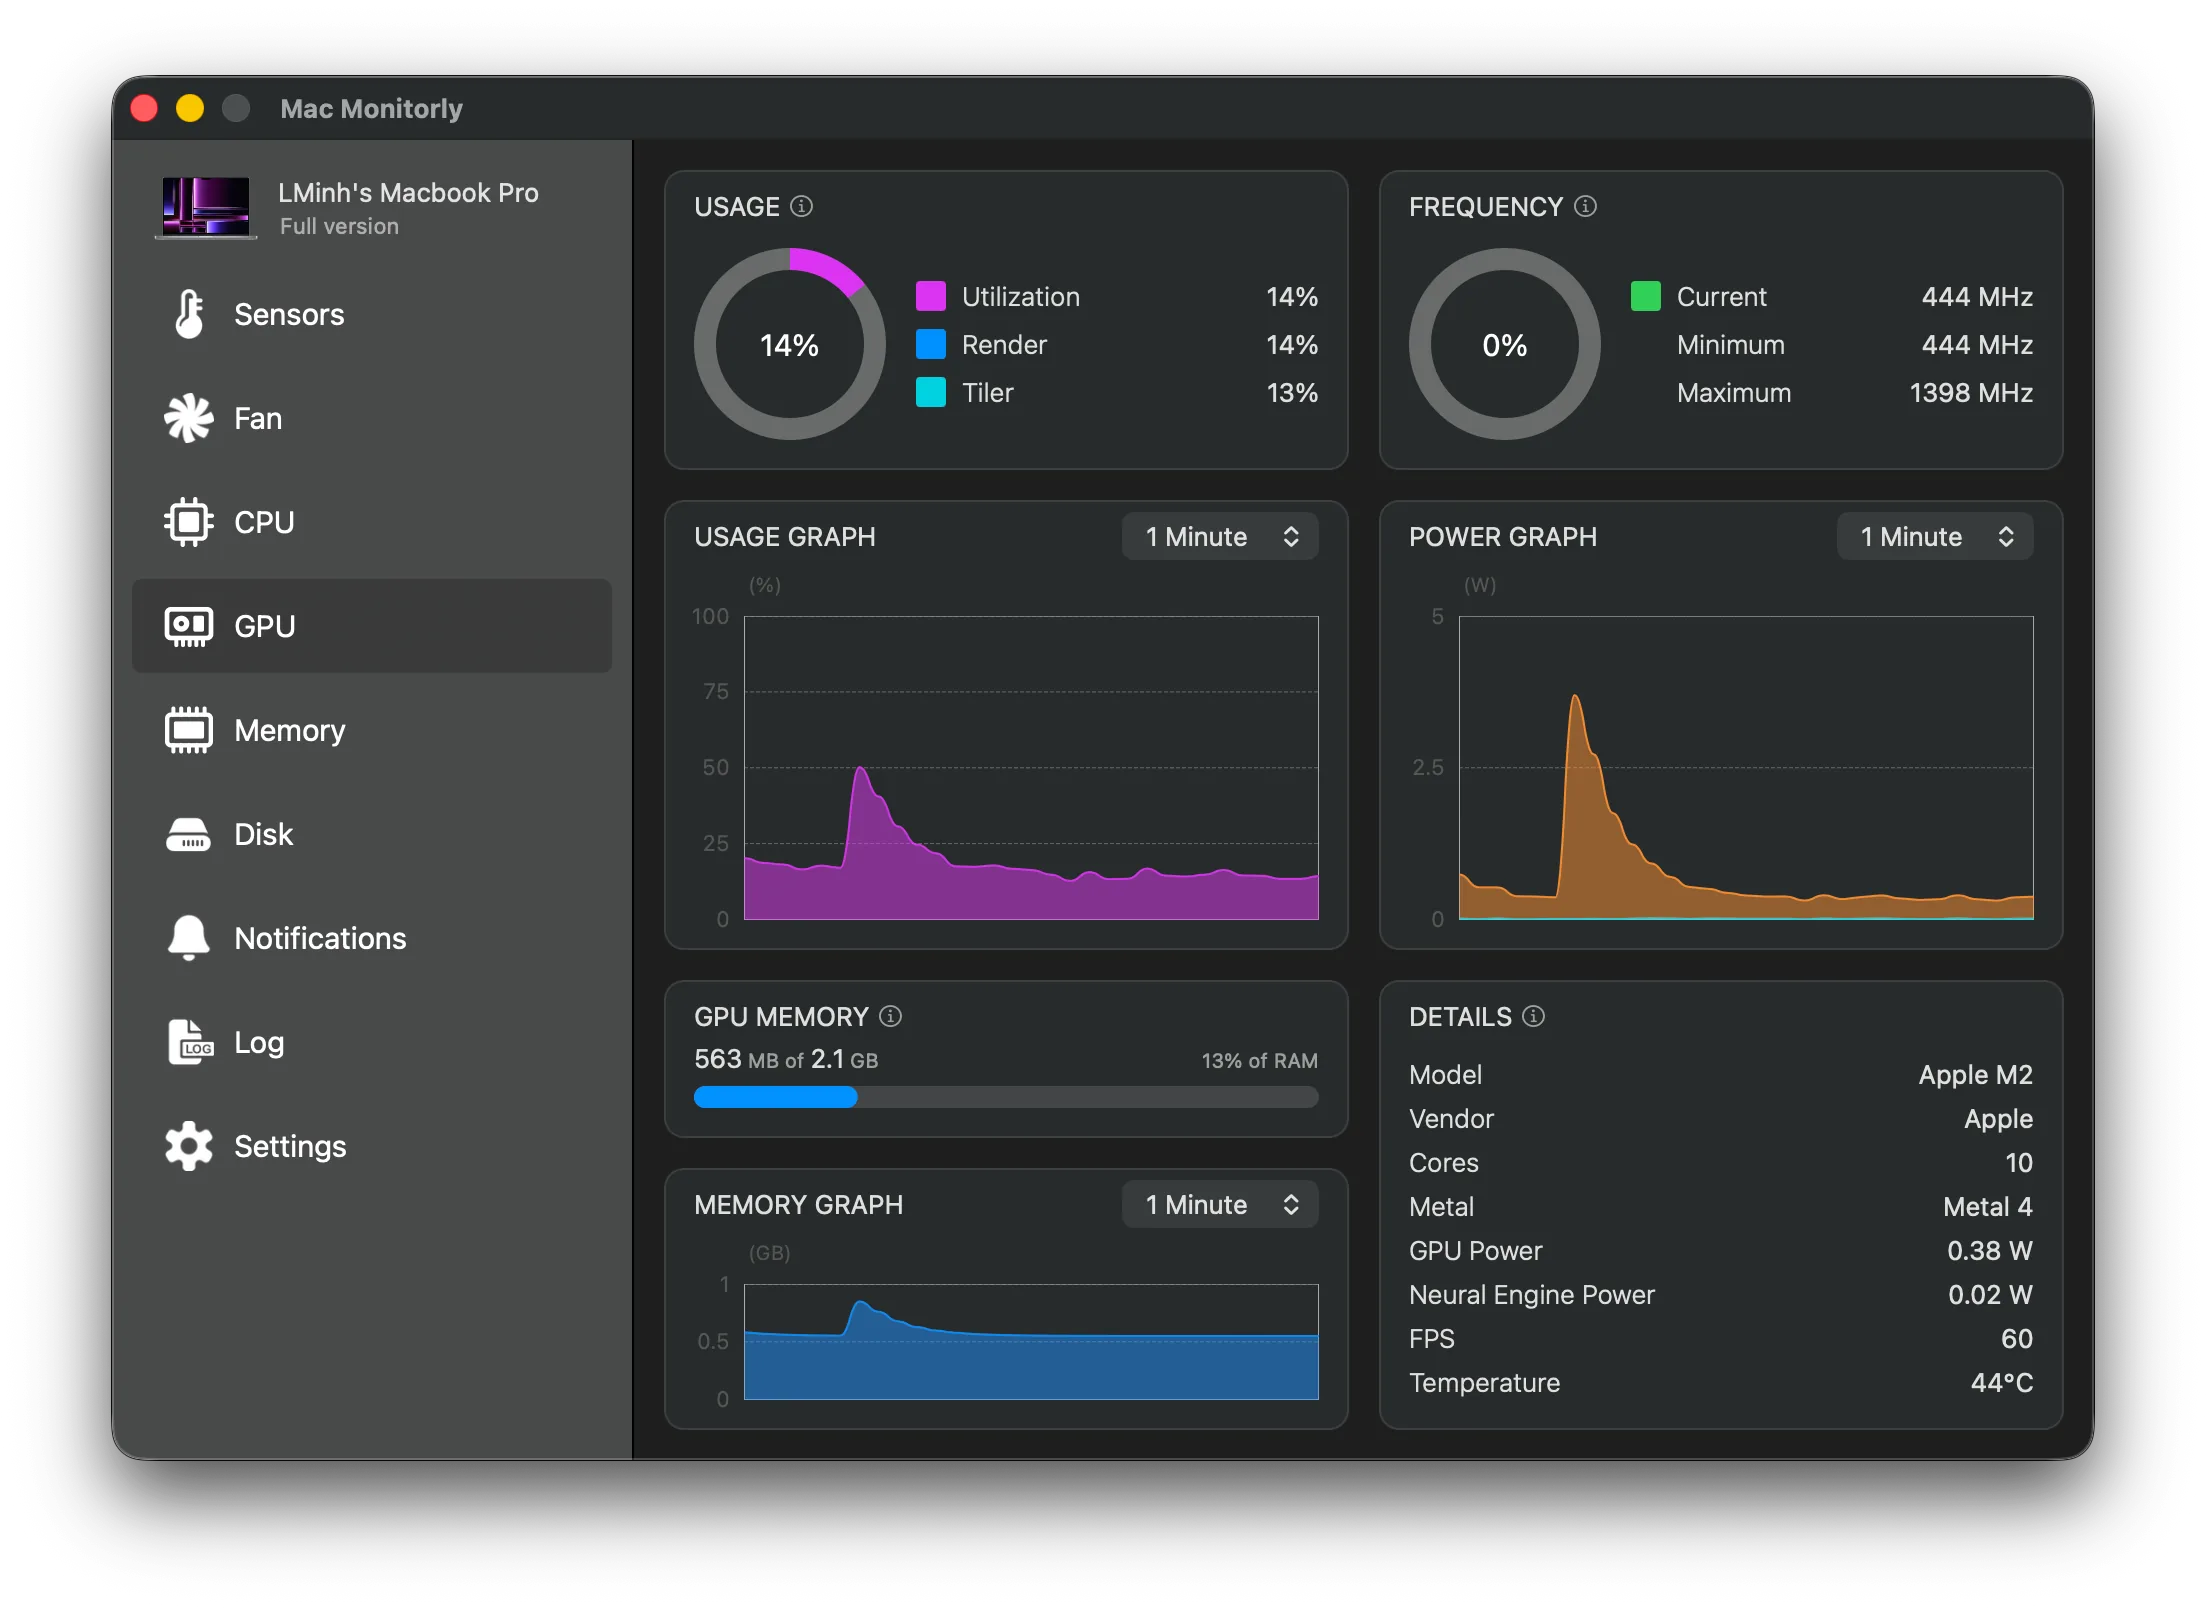
Task: Click the Settings gear icon
Action: tap(189, 1146)
